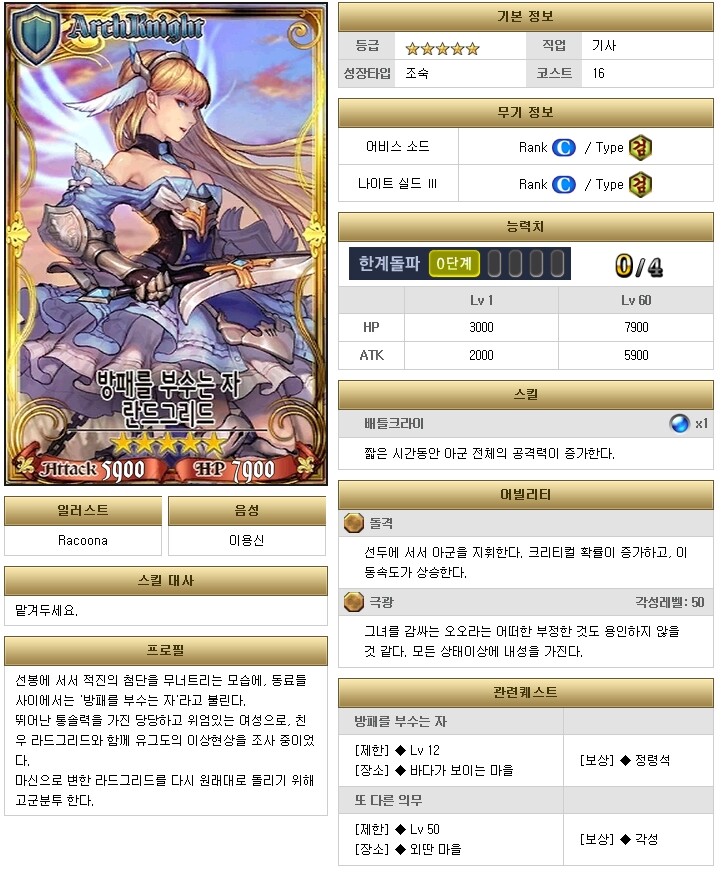725x877 pixels.
Task: Open the 관련퀘스트 section header
Action: click(x=526, y=692)
